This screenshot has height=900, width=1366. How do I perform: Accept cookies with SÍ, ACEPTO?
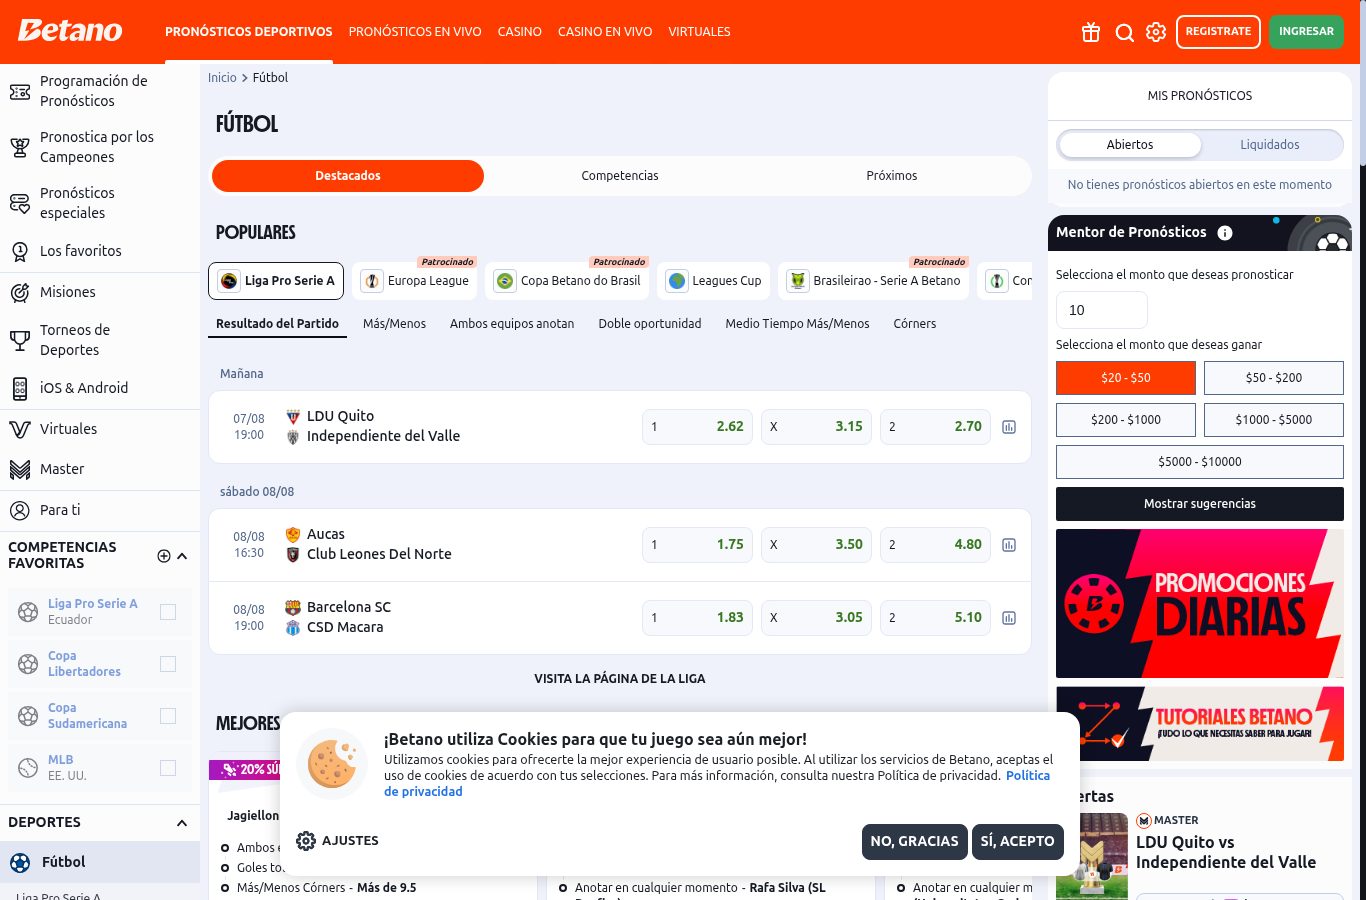point(1017,842)
